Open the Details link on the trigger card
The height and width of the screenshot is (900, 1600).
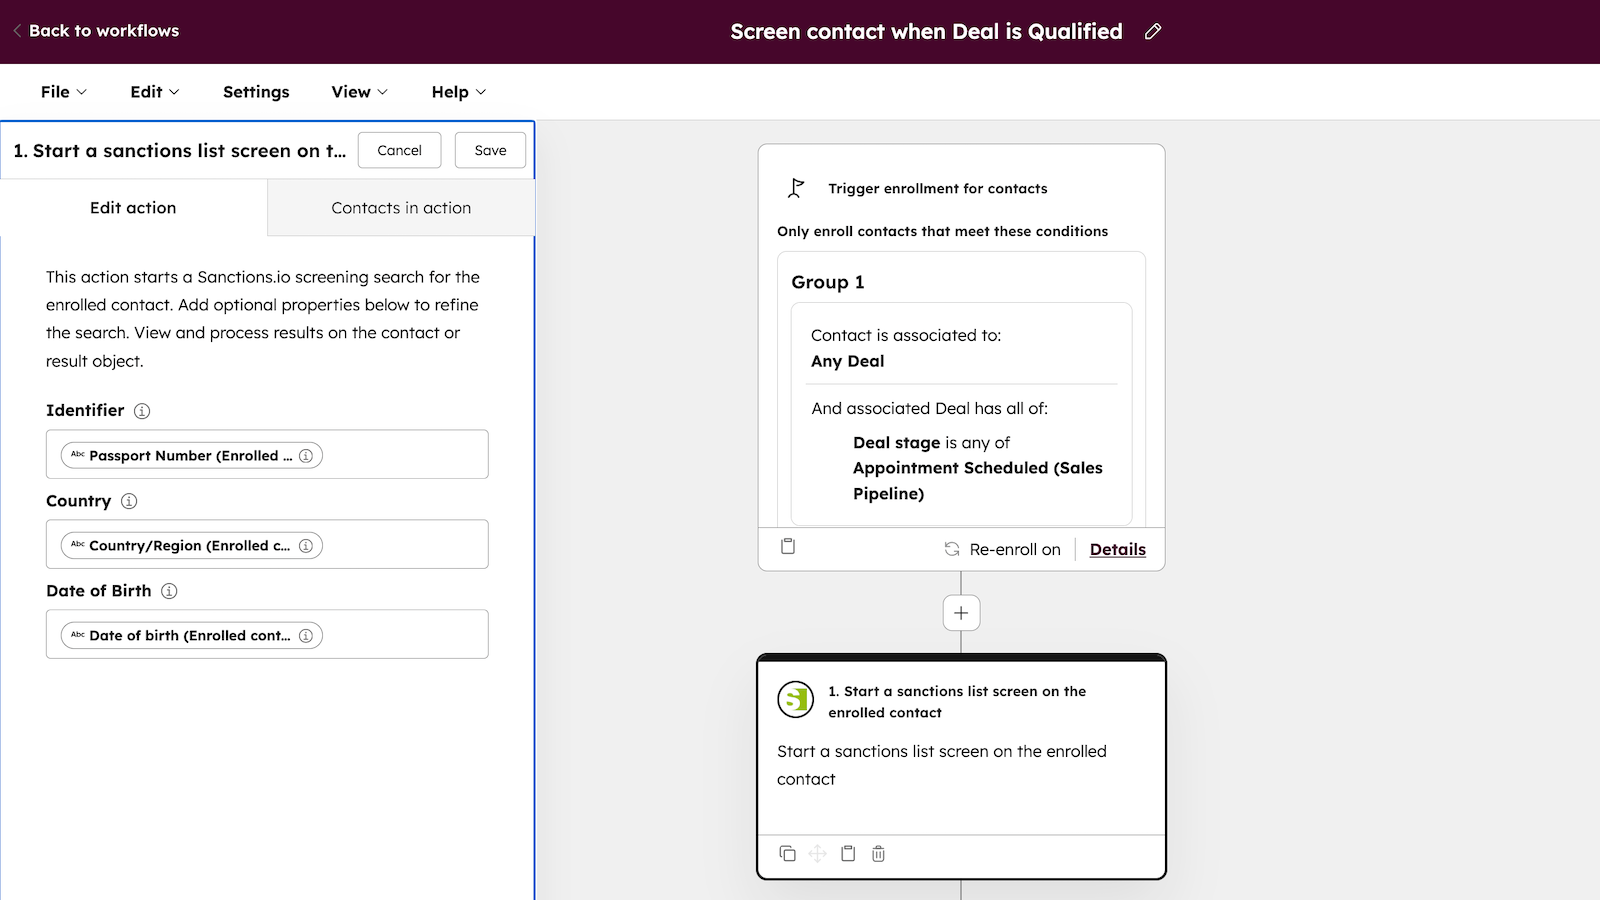(x=1117, y=548)
